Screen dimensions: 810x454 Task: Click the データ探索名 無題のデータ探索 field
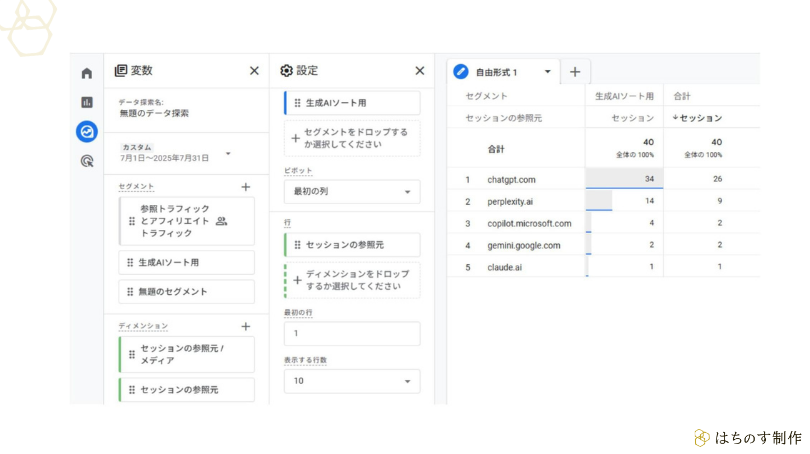click(x=154, y=108)
